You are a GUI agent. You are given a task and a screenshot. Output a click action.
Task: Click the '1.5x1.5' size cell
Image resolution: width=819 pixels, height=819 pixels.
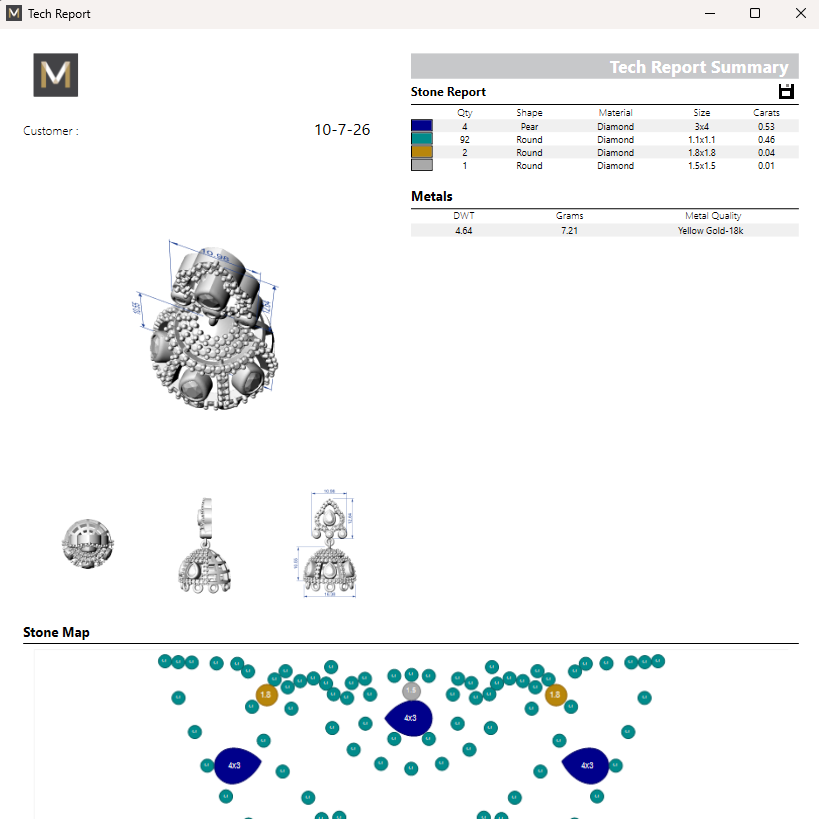[x=701, y=166]
